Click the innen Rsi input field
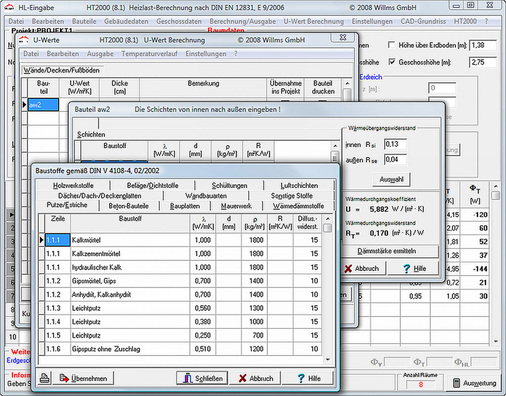This screenshot has width=506, height=396. [x=395, y=144]
